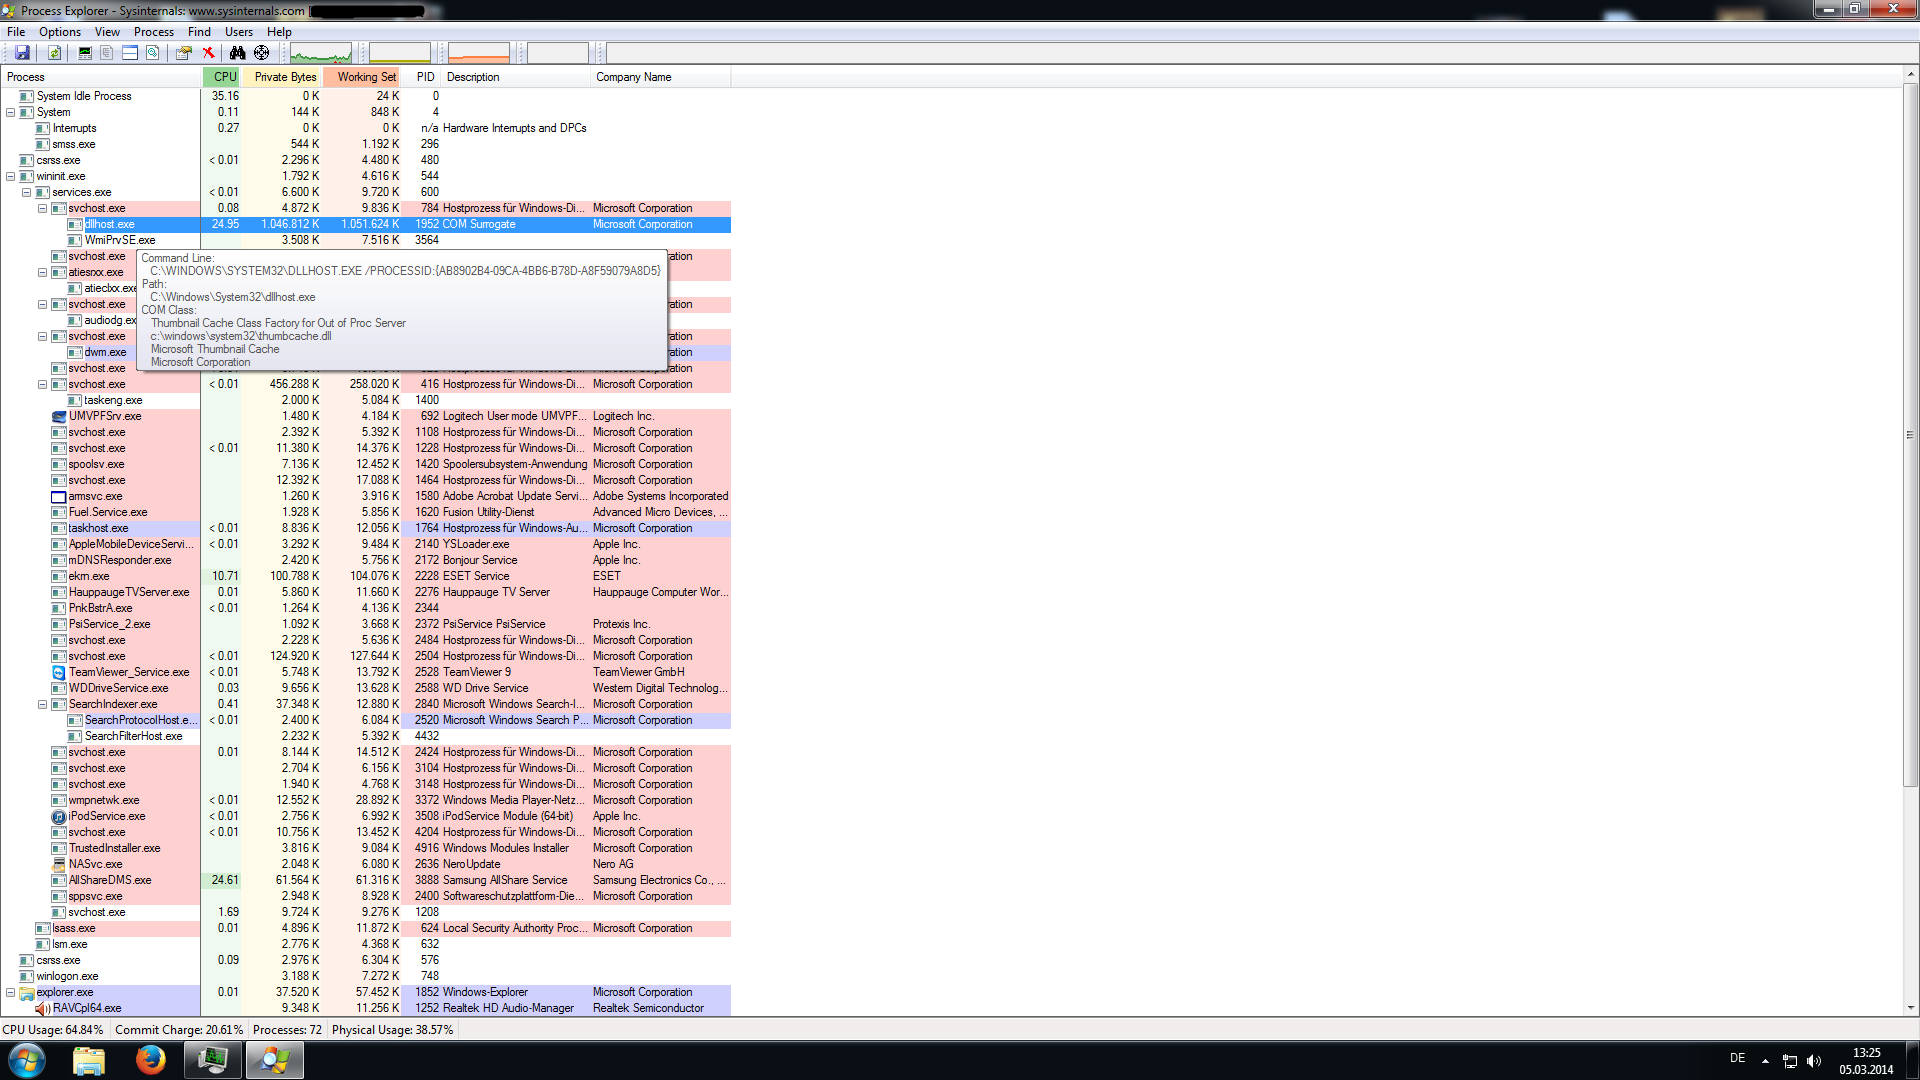1920x1080 pixels.
Task: Sort by the Process column header
Action: (100, 77)
